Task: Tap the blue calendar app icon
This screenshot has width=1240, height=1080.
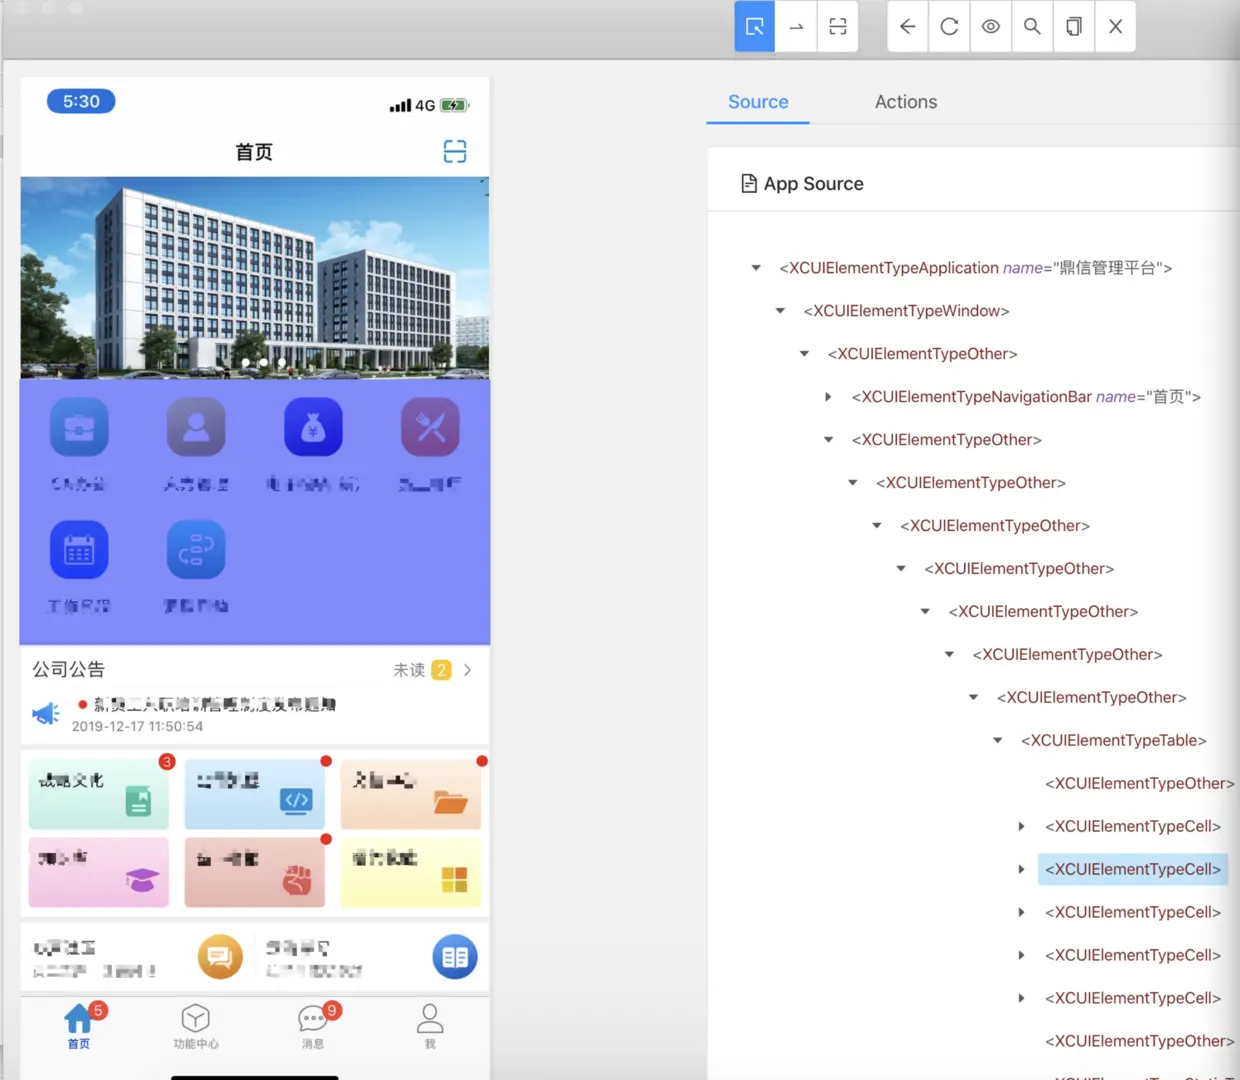Action: click(x=79, y=549)
